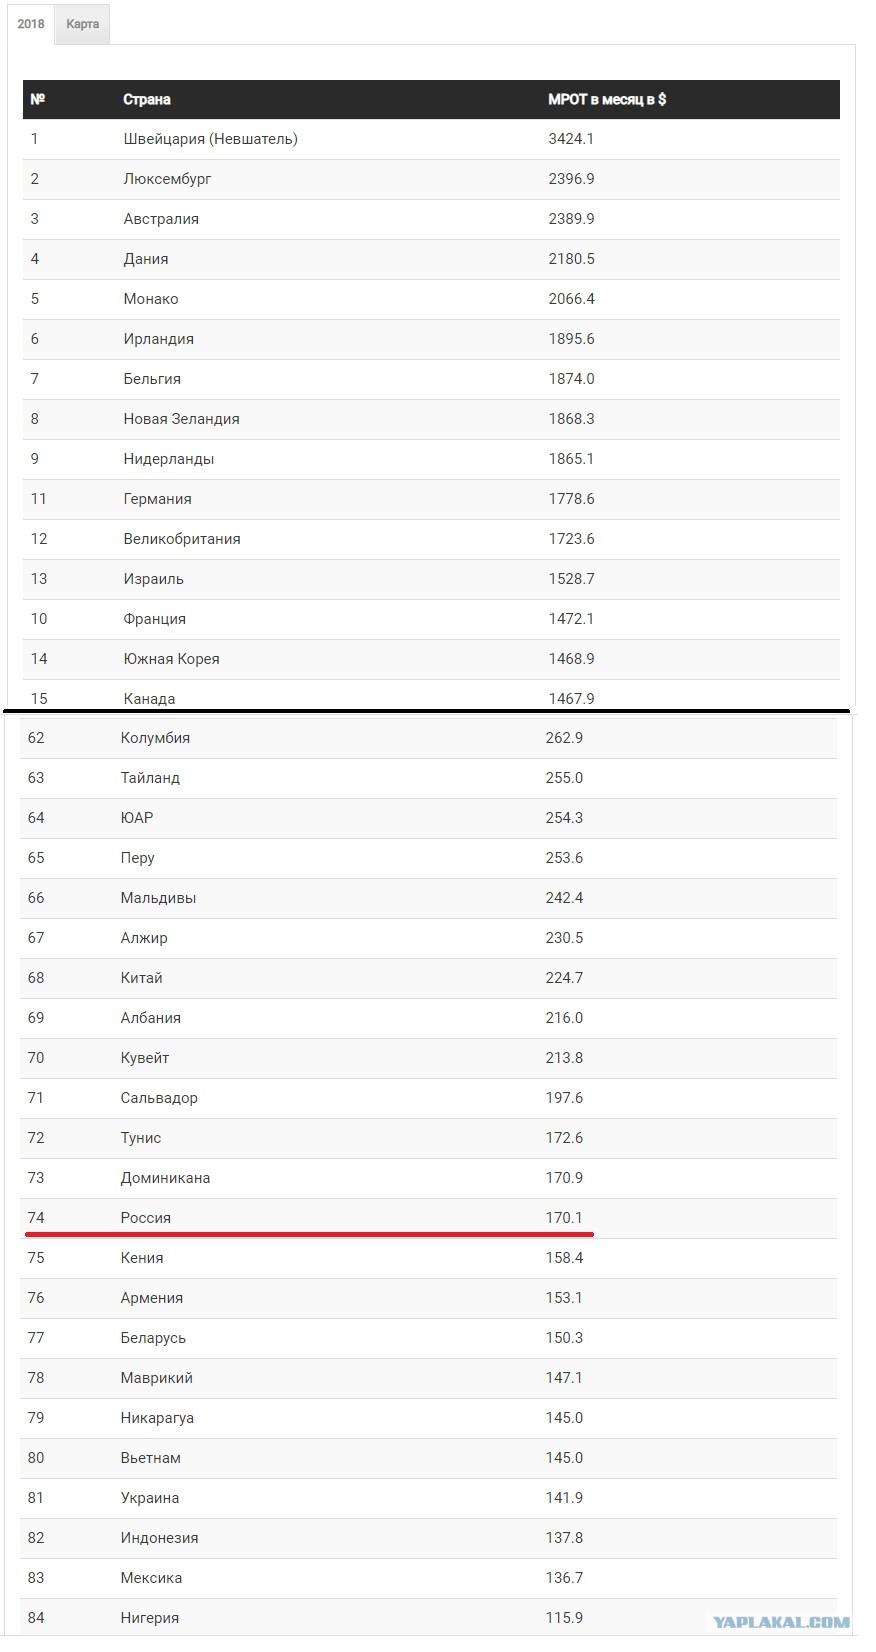Click the Монако table row
The height and width of the screenshot is (1652, 876).
431,299
